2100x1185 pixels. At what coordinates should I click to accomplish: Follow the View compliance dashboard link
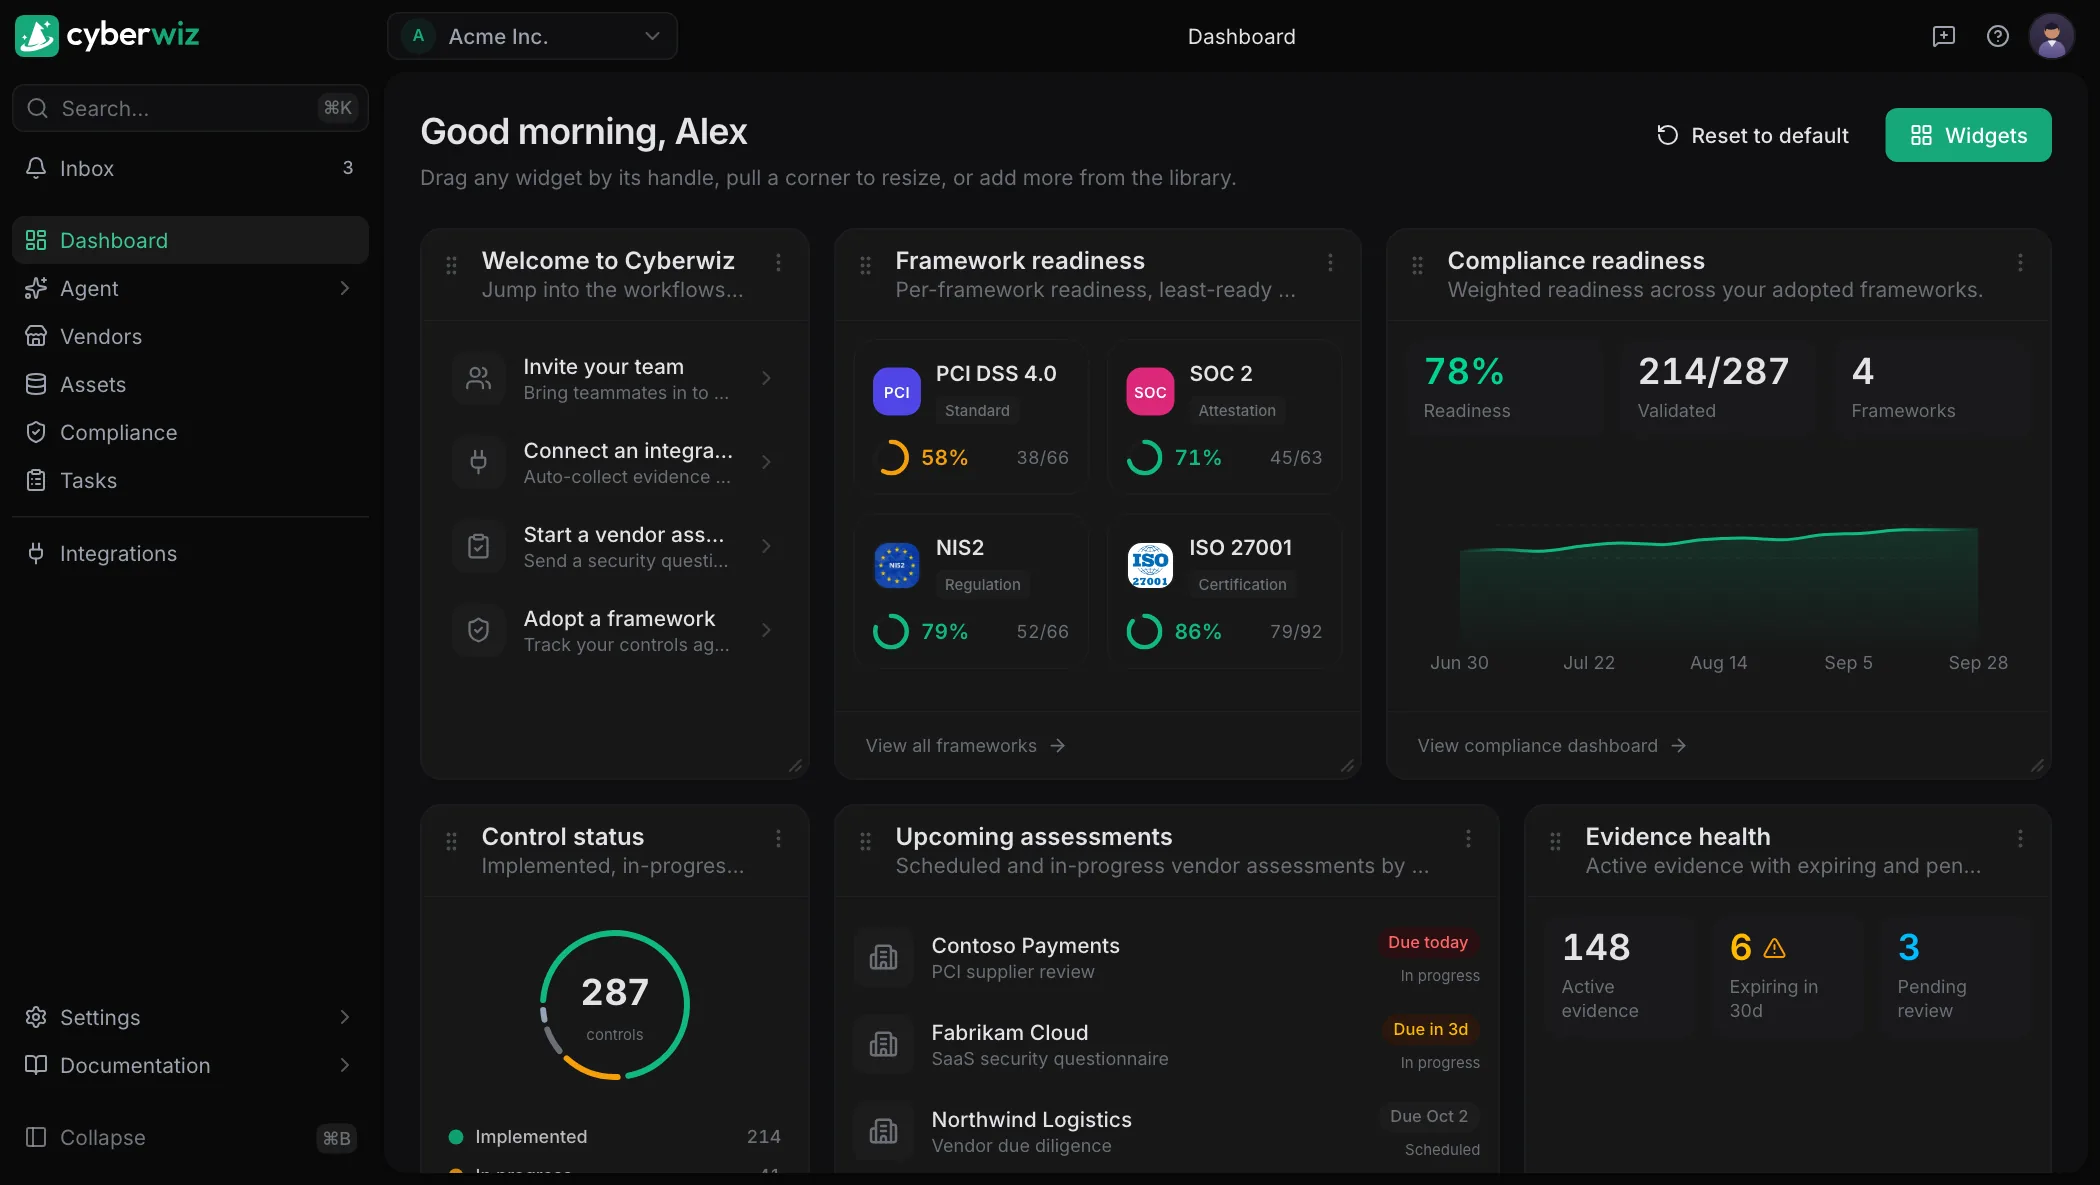tap(1552, 746)
